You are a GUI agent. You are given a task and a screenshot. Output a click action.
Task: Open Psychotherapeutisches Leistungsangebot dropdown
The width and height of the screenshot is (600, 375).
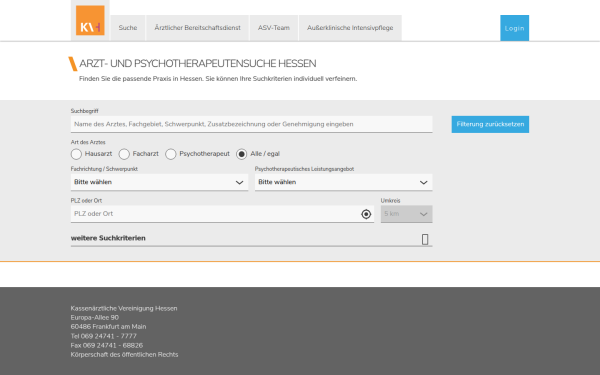tap(344, 182)
